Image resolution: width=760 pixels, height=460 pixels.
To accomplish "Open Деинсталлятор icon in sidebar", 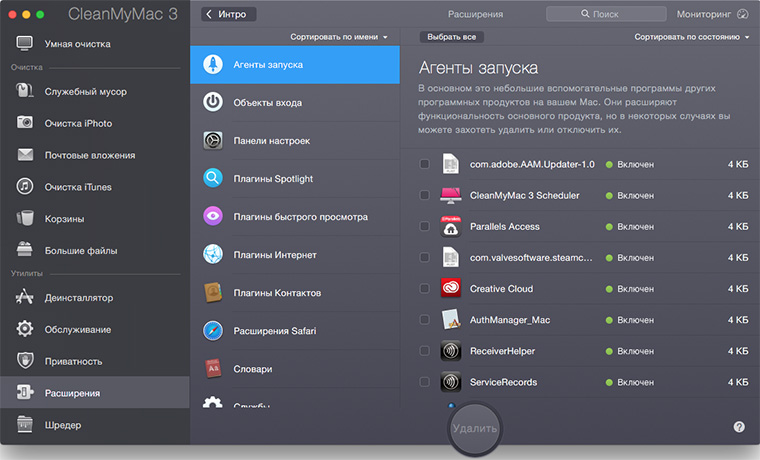I will pos(24,297).
